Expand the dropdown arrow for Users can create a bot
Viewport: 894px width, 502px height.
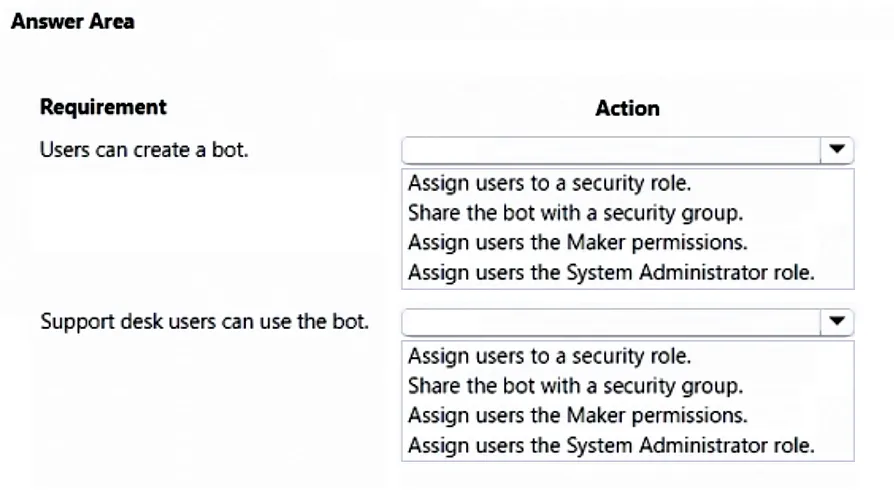(x=836, y=150)
